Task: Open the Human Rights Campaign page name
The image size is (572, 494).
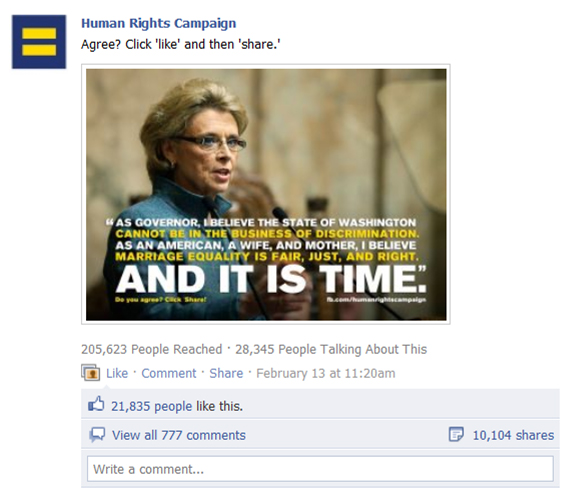Action: click(x=158, y=23)
